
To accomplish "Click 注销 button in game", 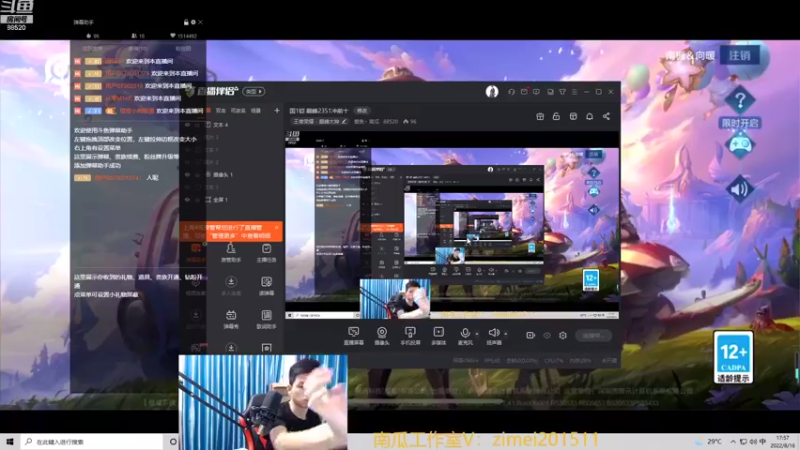I will [x=740, y=55].
